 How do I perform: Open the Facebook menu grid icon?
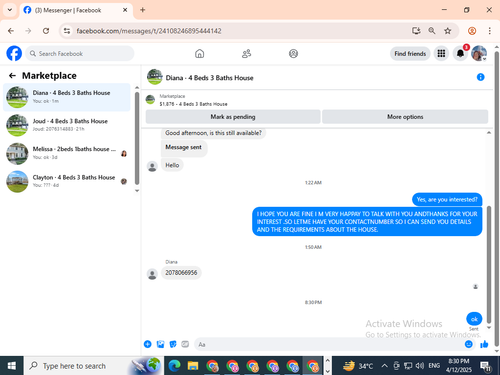point(441,53)
